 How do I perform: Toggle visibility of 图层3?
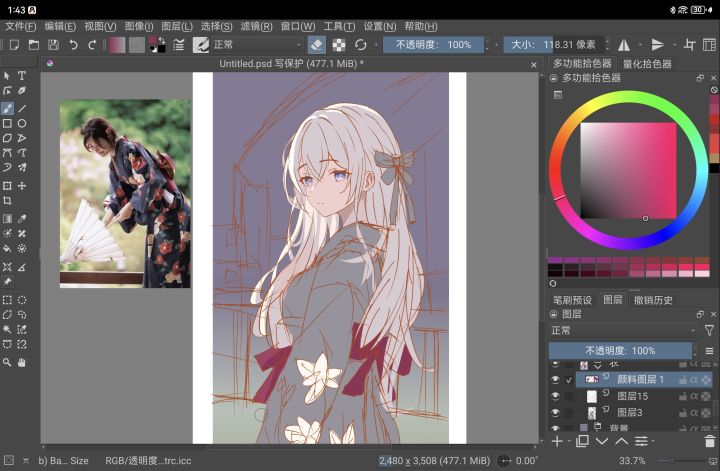click(555, 412)
